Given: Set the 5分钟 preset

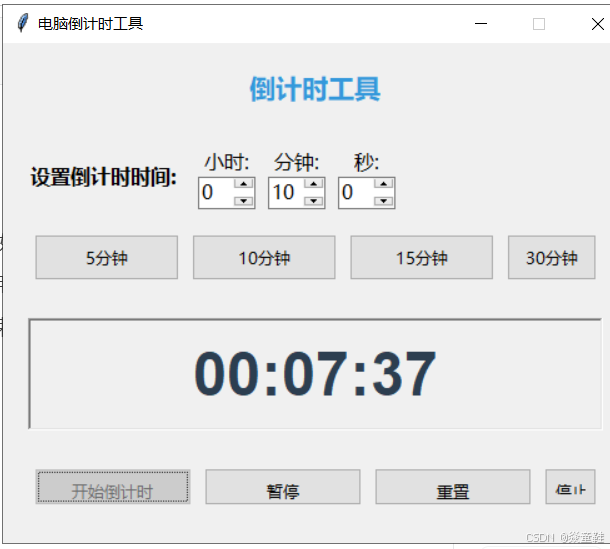Looking at the screenshot, I should pos(107,257).
